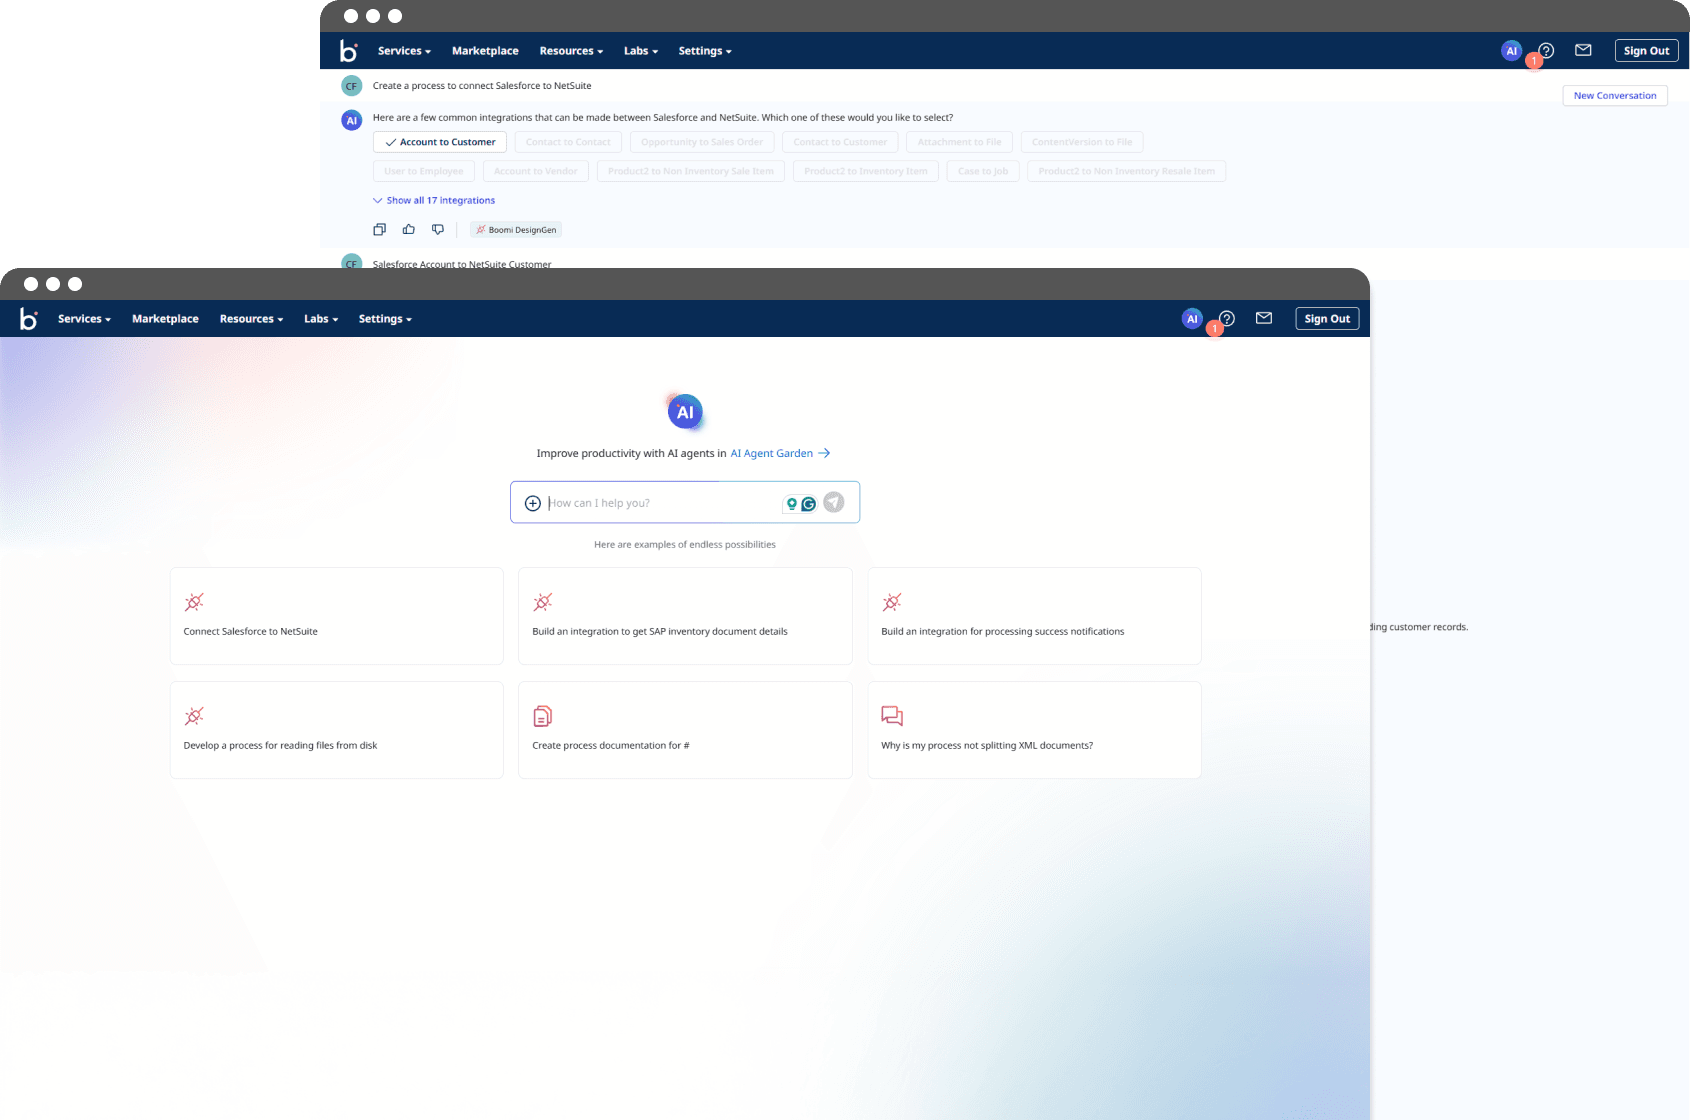Image resolution: width=1690 pixels, height=1120 pixels.
Task: Open the Resources menu in the back window
Action: click(x=571, y=51)
